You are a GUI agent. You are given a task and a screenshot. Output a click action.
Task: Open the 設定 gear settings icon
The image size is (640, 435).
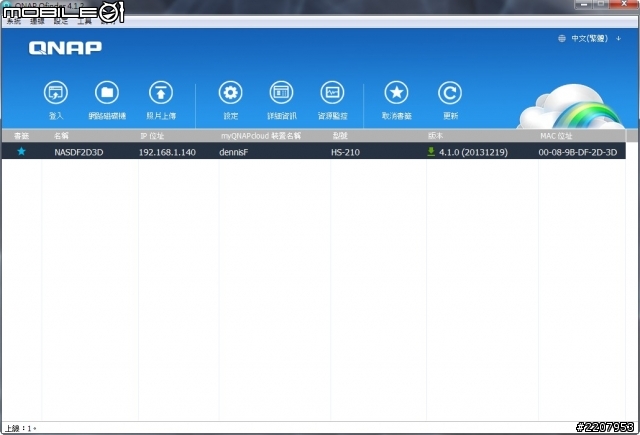pyautogui.click(x=231, y=93)
